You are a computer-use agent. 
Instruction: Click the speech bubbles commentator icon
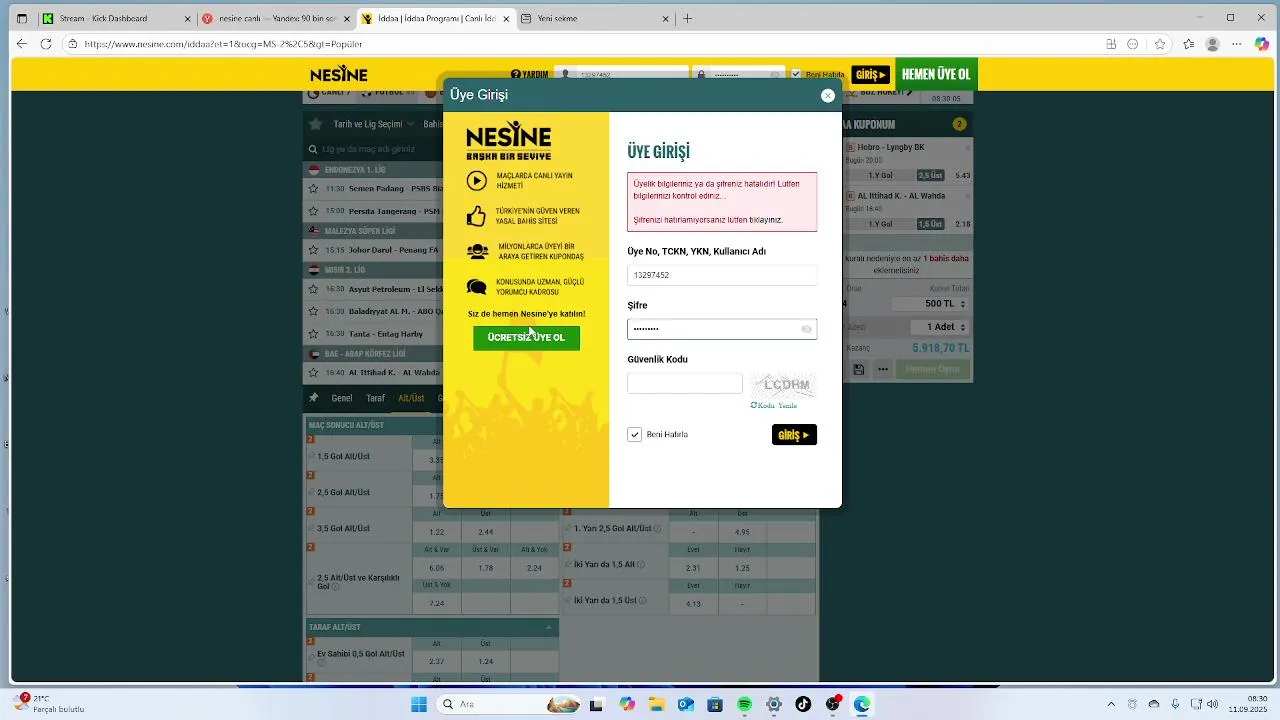point(477,287)
